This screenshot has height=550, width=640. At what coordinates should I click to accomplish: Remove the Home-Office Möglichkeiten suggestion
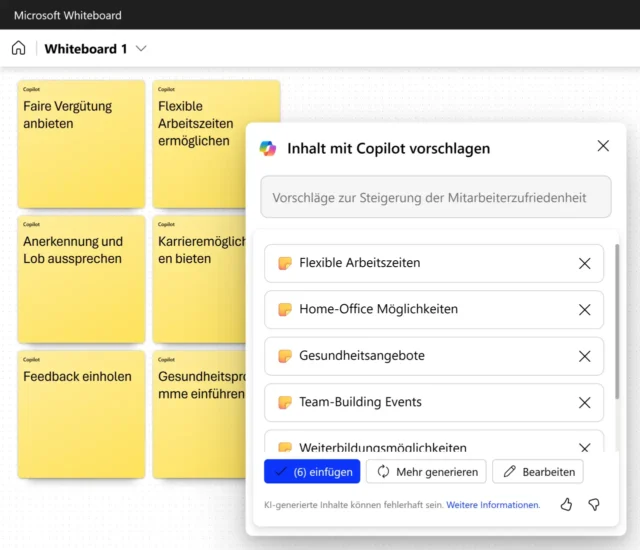pos(585,309)
